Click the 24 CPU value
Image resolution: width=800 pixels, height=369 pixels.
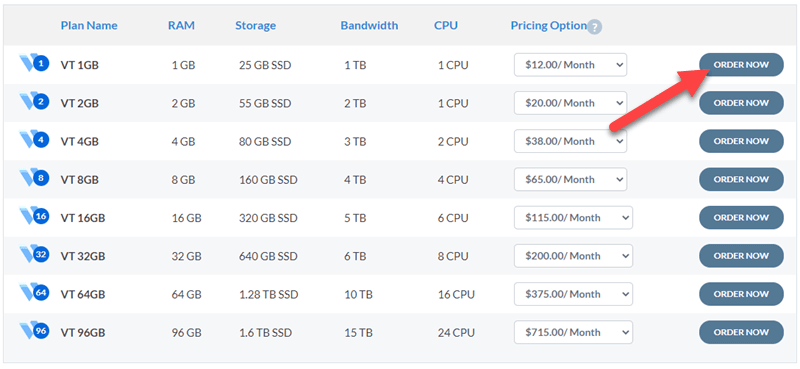(x=456, y=333)
